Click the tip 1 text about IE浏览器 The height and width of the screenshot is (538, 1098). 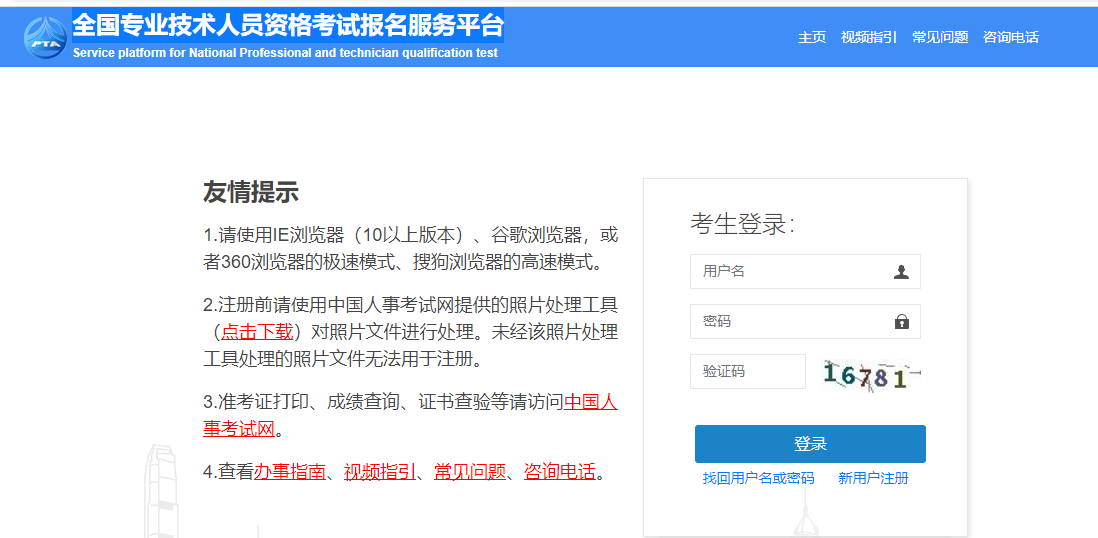411,249
